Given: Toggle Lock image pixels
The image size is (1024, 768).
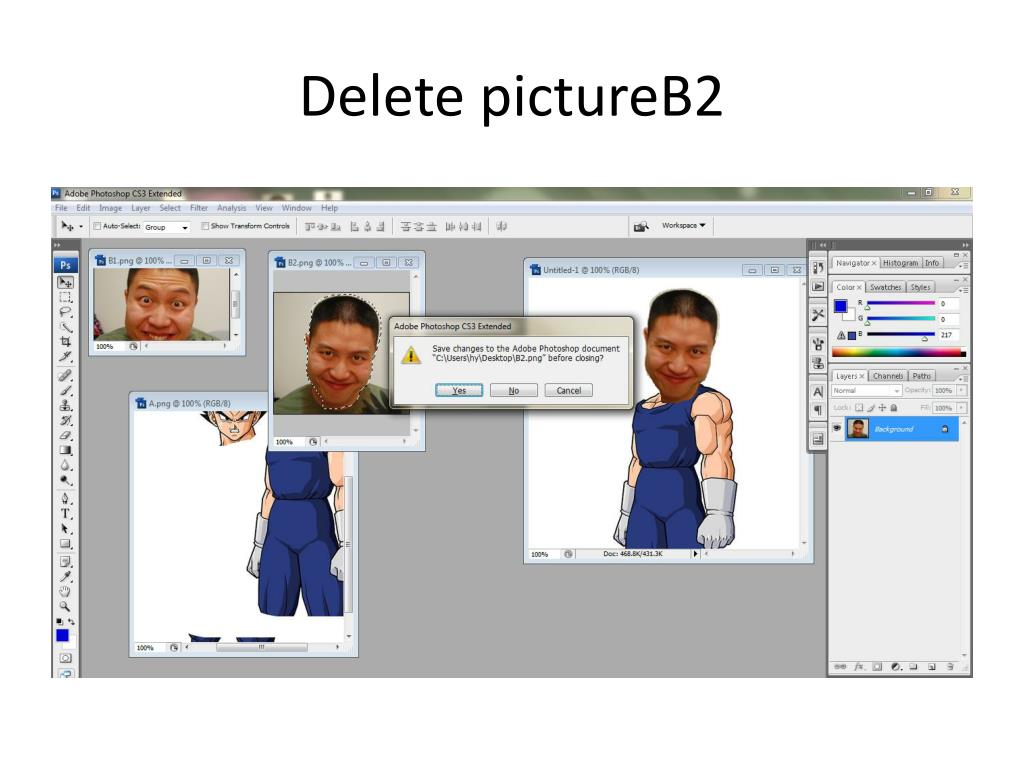Looking at the screenshot, I should [x=871, y=408].
